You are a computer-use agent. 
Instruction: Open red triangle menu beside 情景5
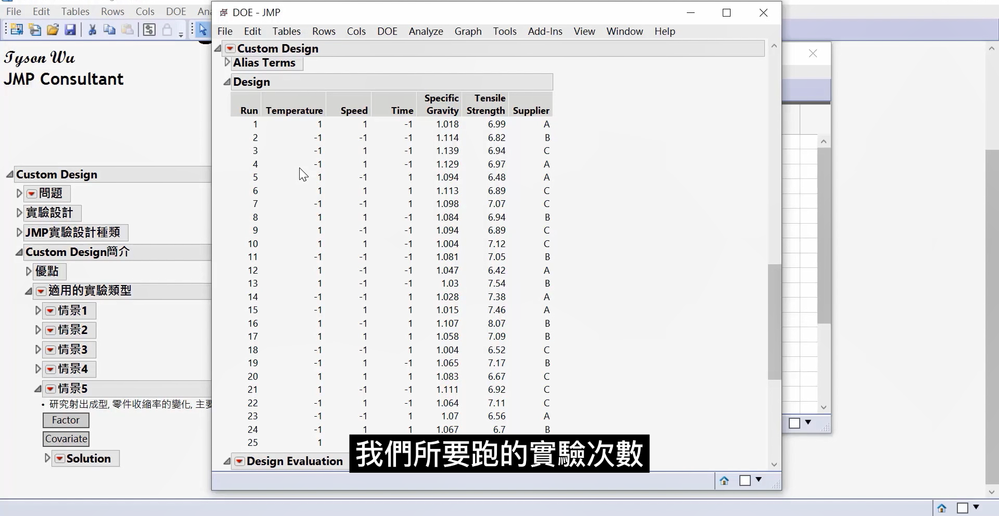click(x=50, y=389)
